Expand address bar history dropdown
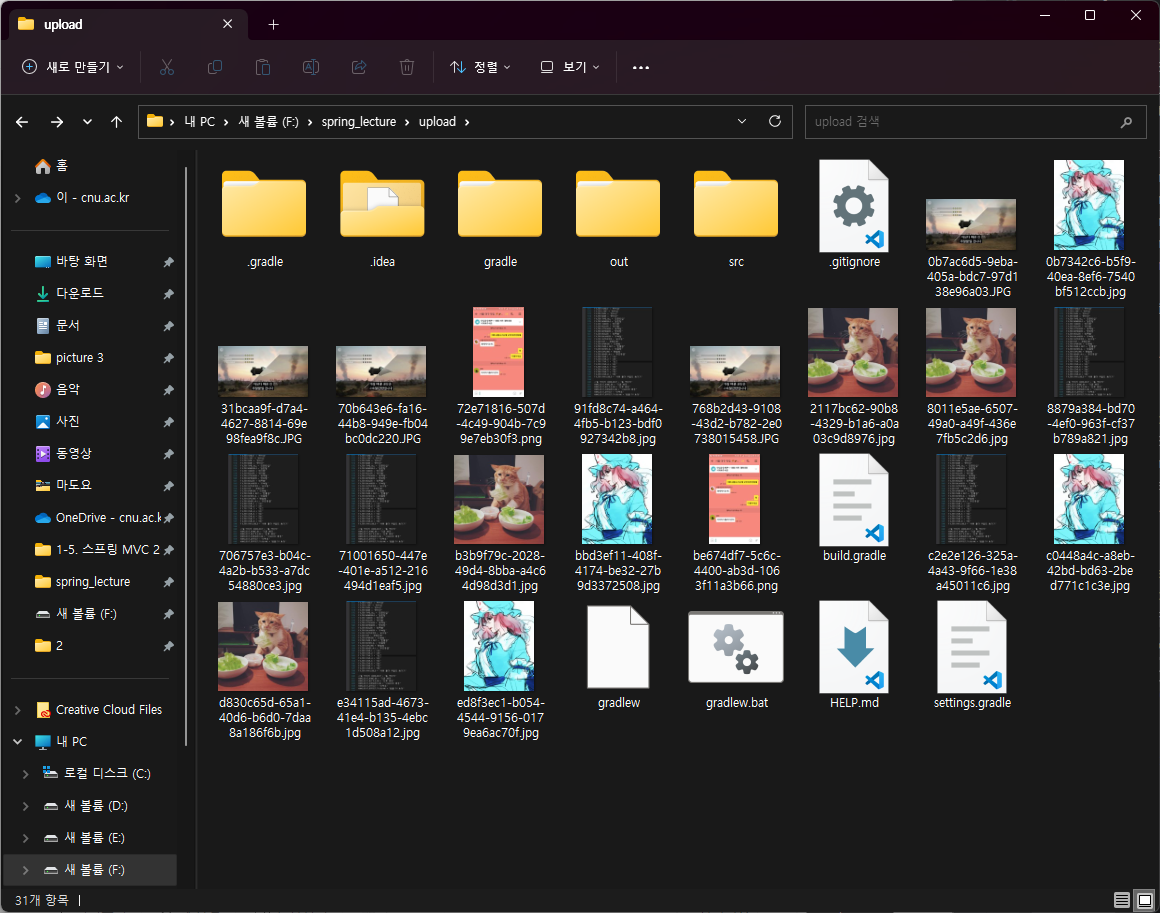1160x913 pixels. click(742, 121)
